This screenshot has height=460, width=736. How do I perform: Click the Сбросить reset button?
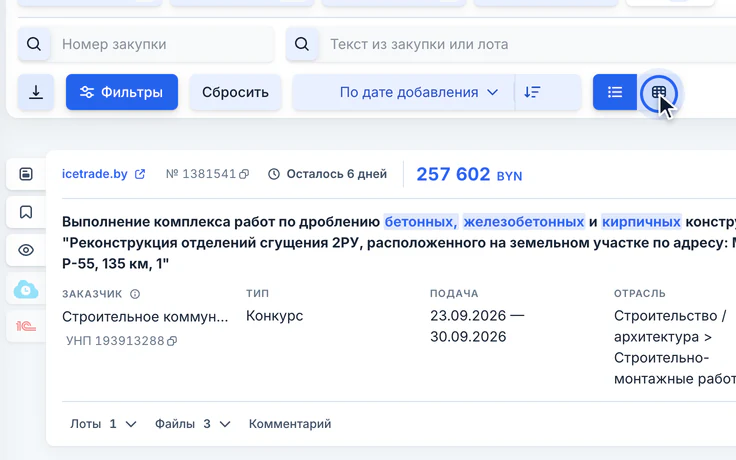[235, 92]
